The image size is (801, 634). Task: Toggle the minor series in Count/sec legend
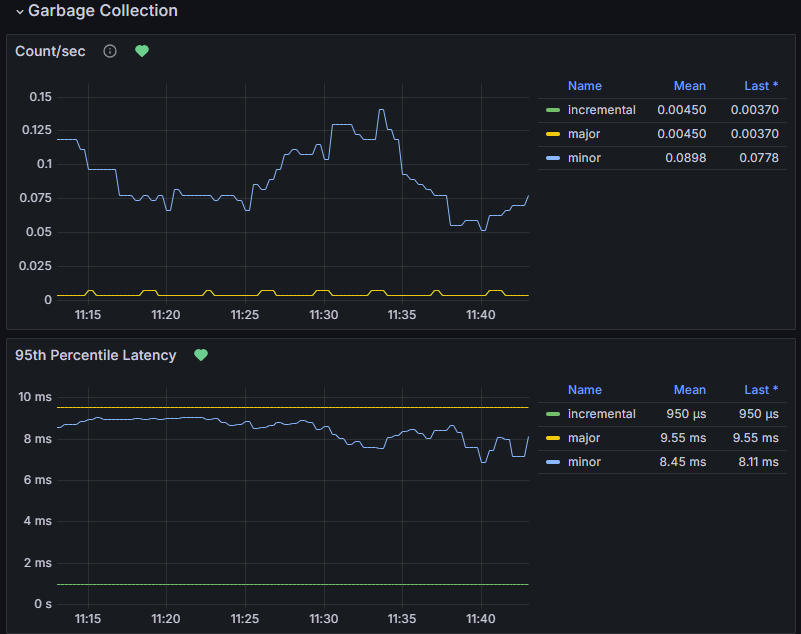(x=584, y=158)
